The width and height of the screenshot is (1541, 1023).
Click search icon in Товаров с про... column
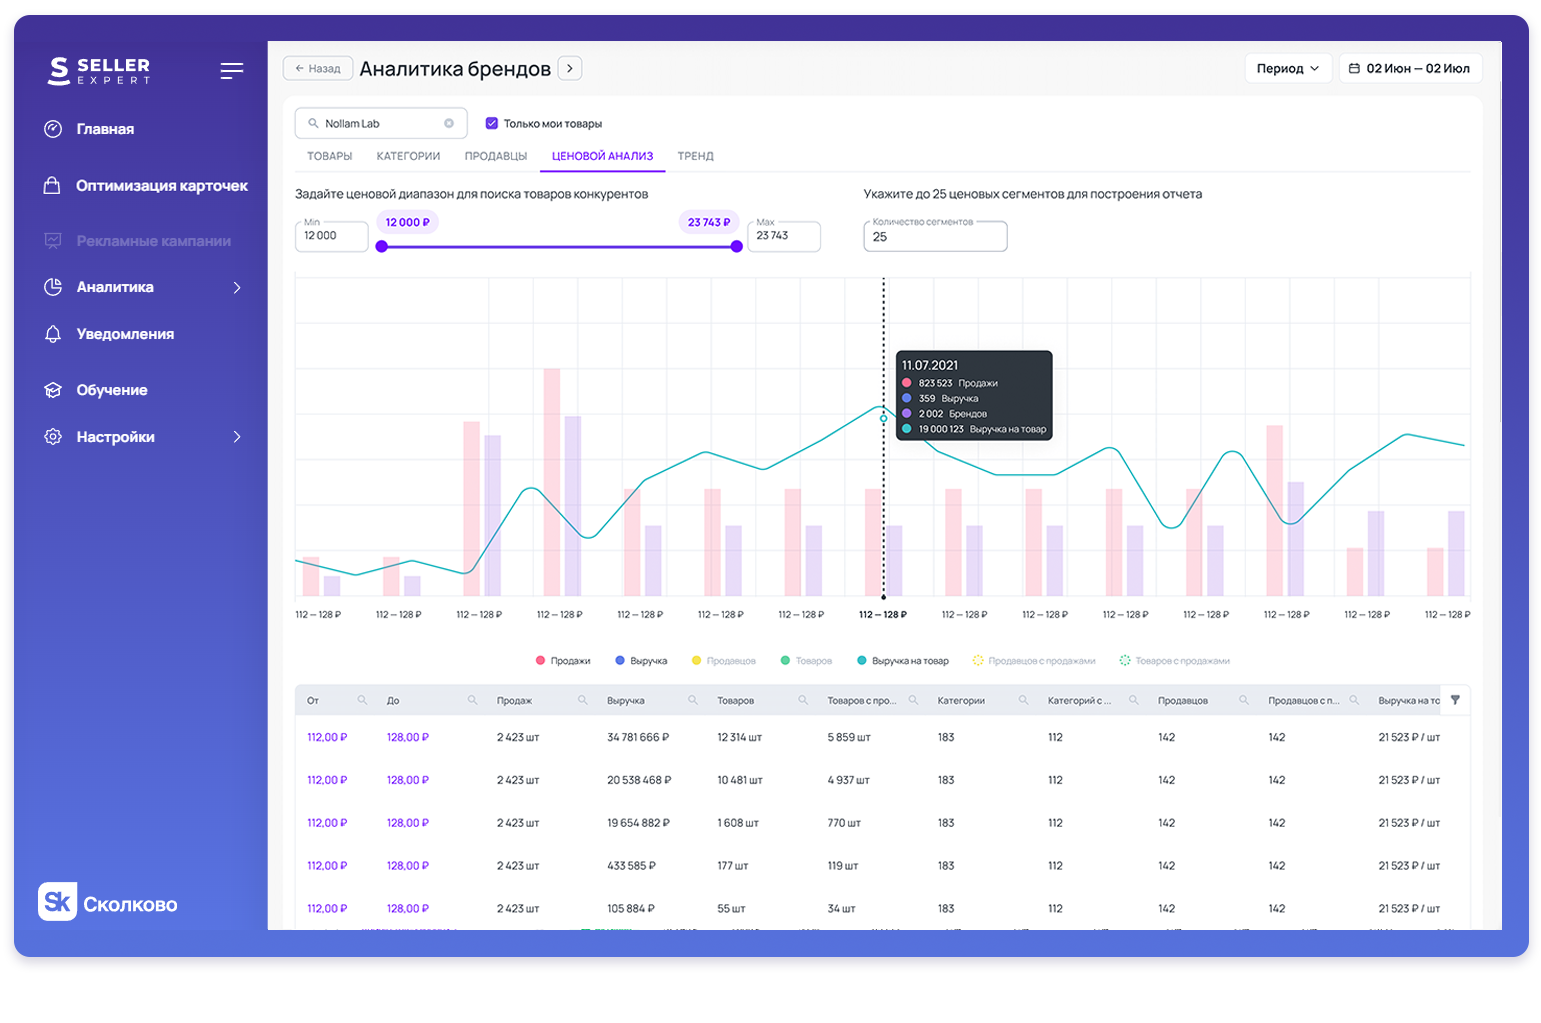tap(913, 700)
